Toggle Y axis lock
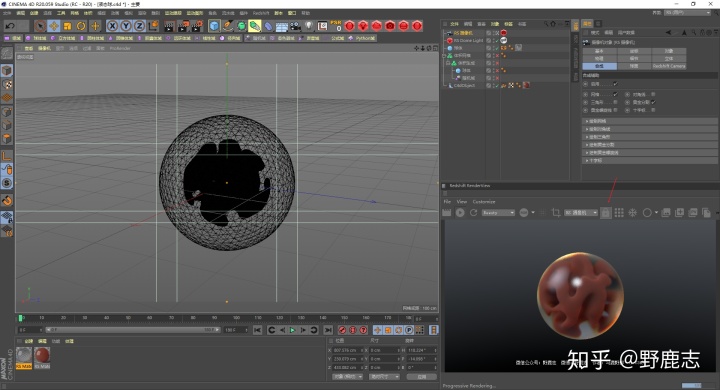Screen dimensions: 720x390 pos(126,26)
